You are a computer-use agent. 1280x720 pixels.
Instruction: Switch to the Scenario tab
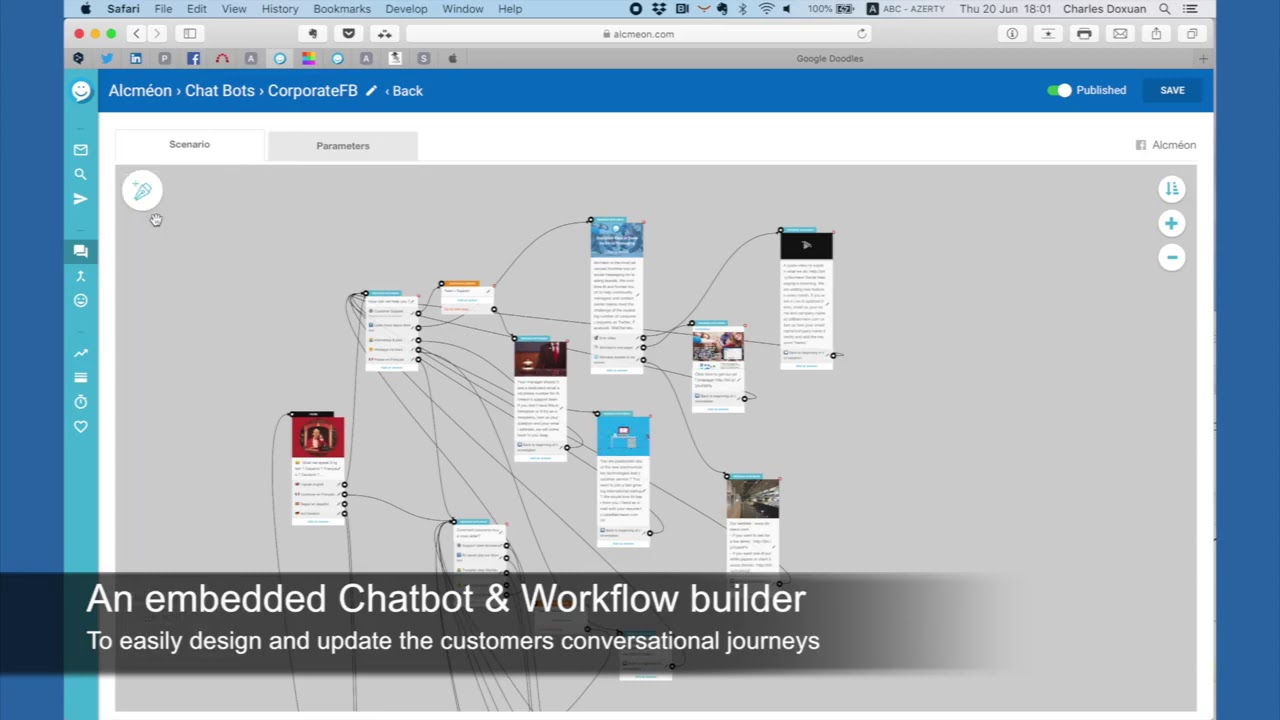(189, 145)
